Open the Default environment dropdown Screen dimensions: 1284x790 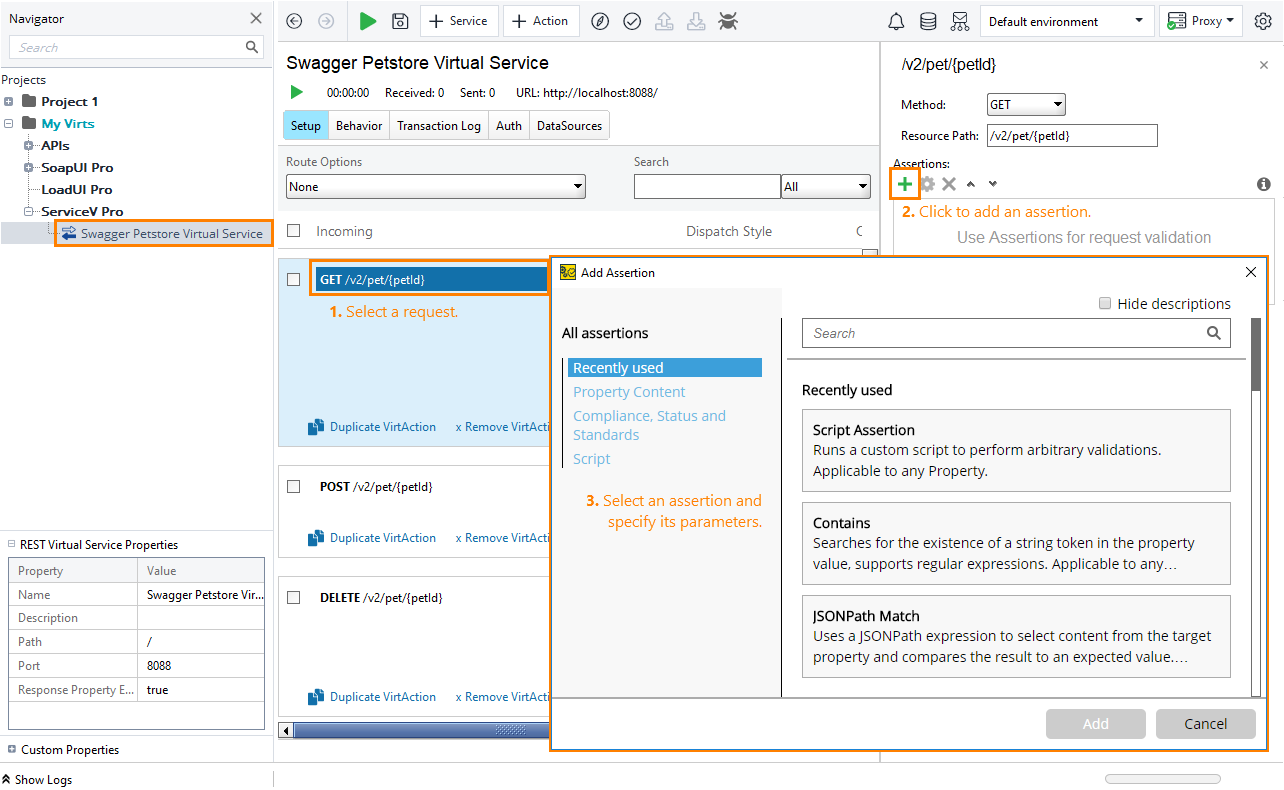pos(1065,21)
